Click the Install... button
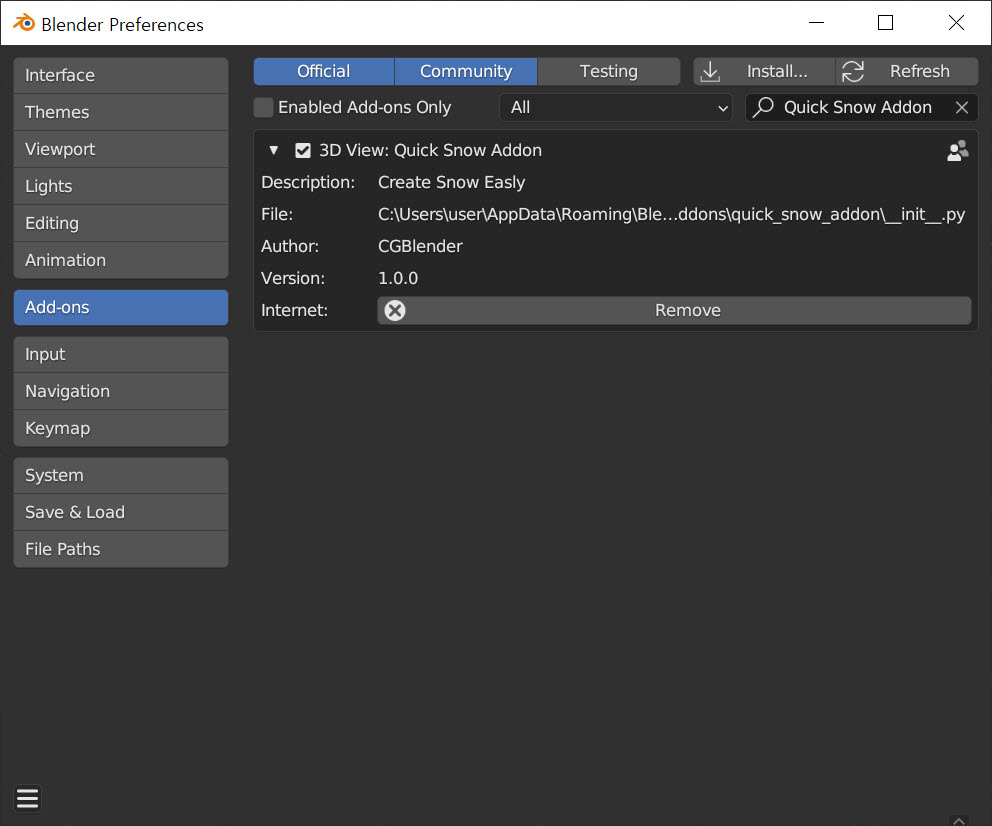Viewport: 992px width, 826px height. pos(764,71)
